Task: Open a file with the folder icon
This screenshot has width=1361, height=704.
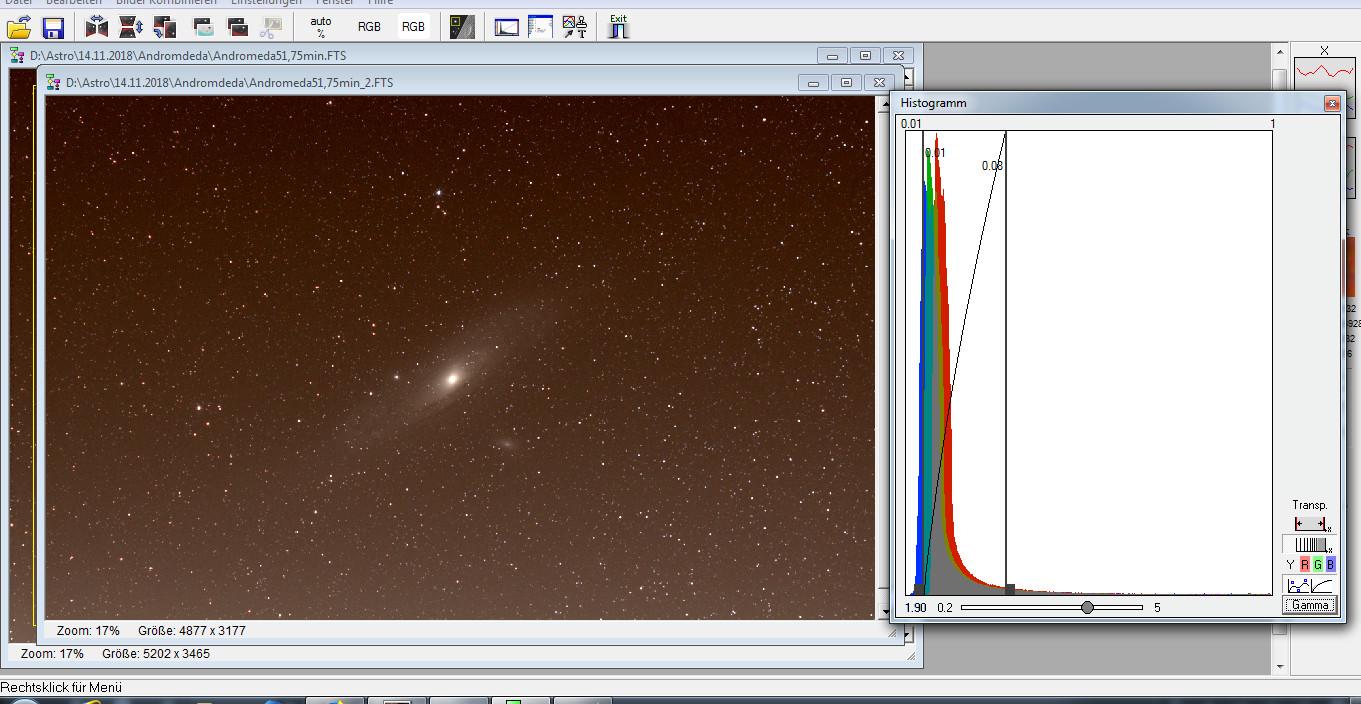Action: (x=19, y=27)
